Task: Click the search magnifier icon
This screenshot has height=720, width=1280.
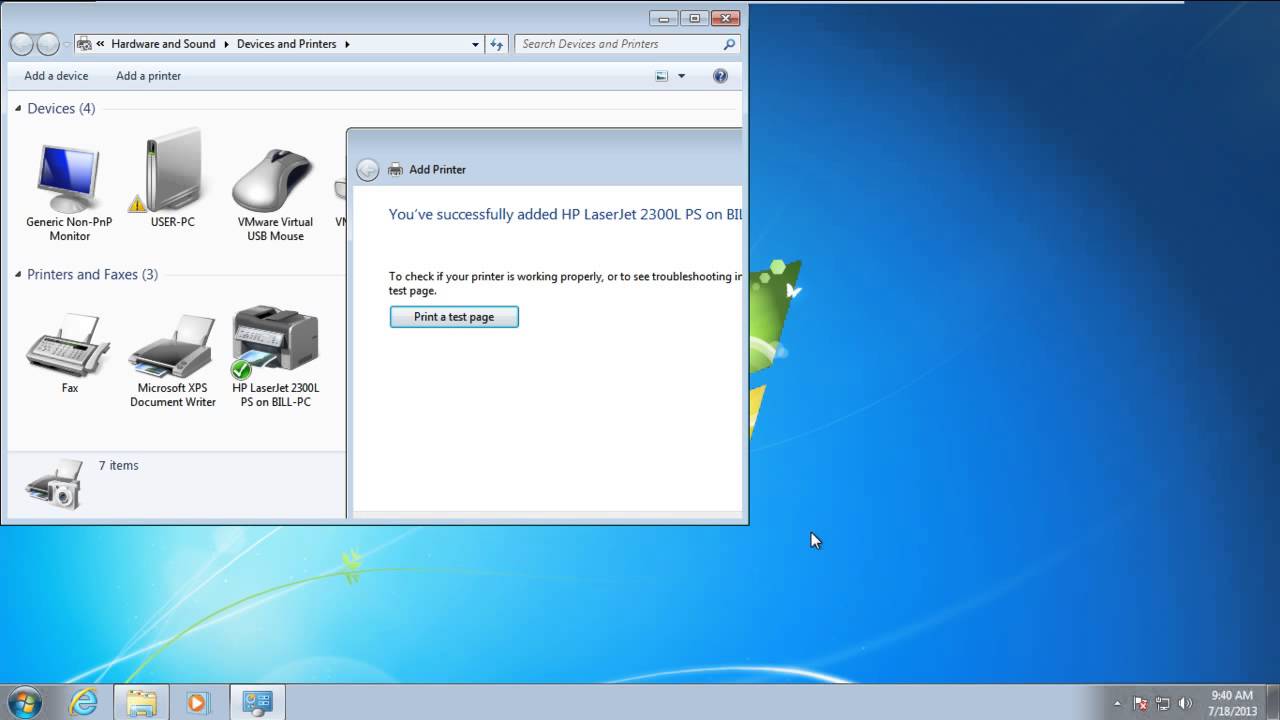Action: [729, 44]
